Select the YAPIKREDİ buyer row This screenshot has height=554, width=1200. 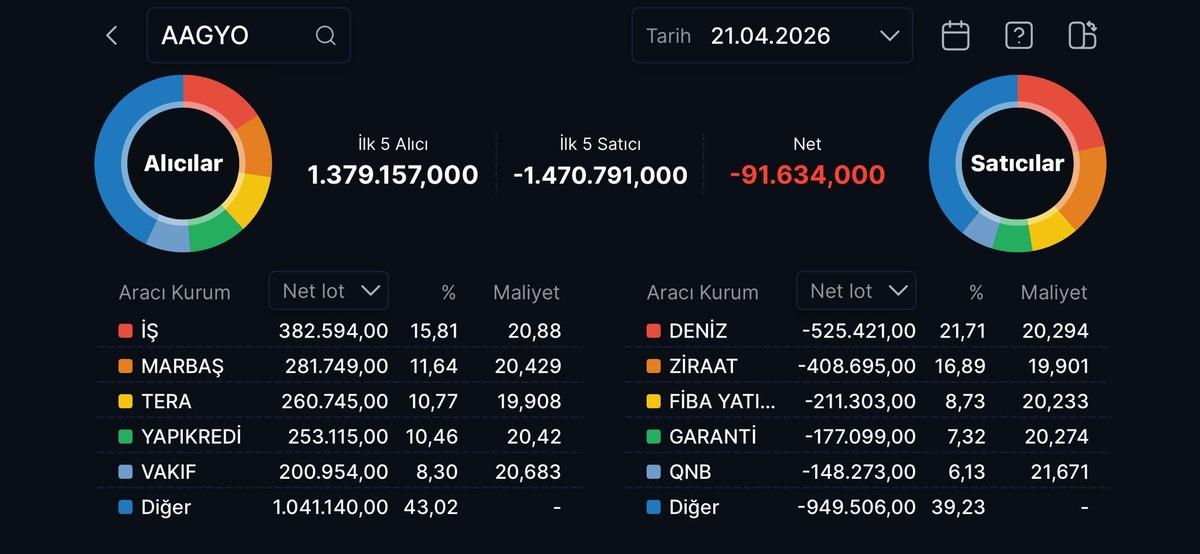(x=340, y=437)
